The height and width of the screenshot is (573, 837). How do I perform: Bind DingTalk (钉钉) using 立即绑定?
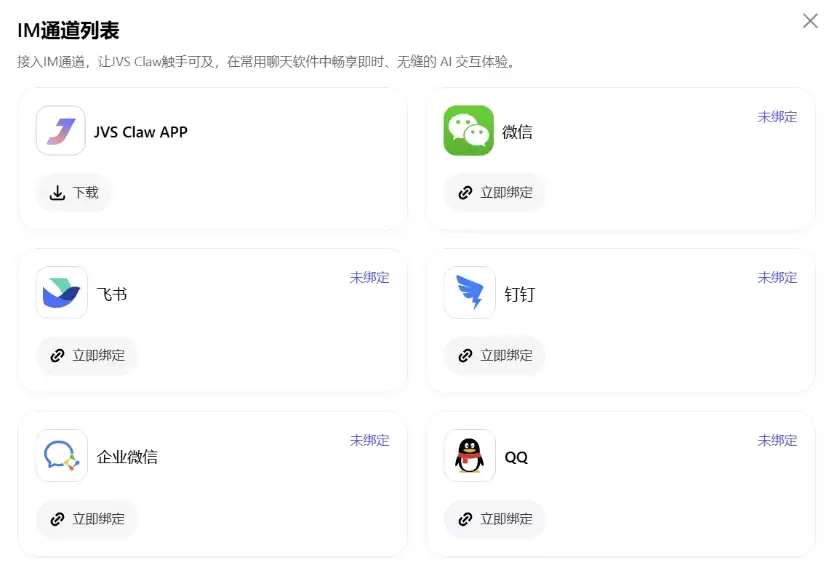pos(495,356)
